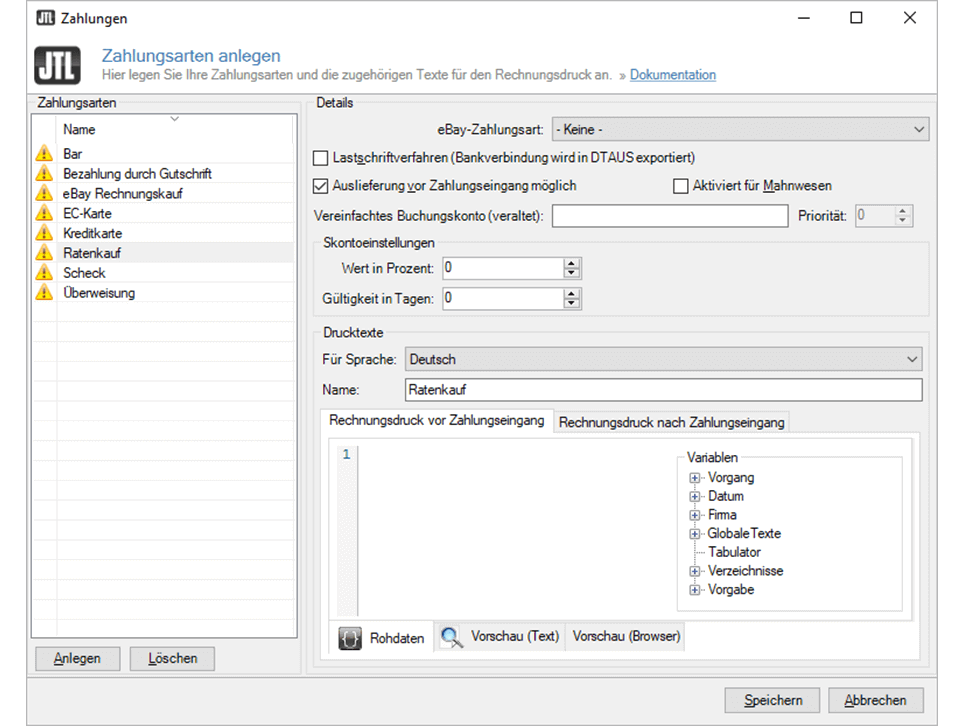Image resolution: width=964 pixels, height=726 pixels.
Task: Click the warning icon next to Scheck
Action: point(44,273)
